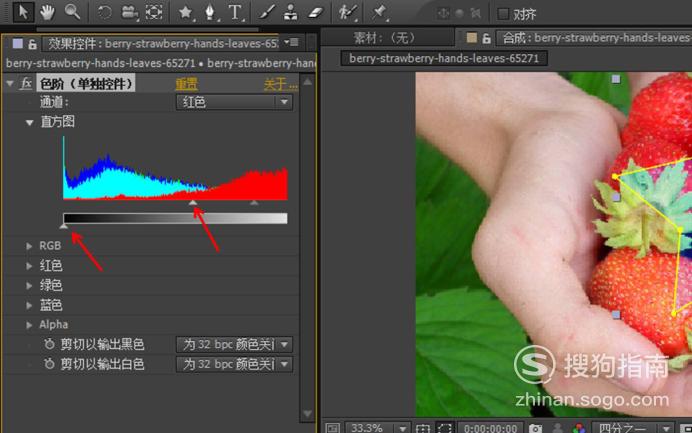Open the 效果控件 panel options menu

[291, 42]
